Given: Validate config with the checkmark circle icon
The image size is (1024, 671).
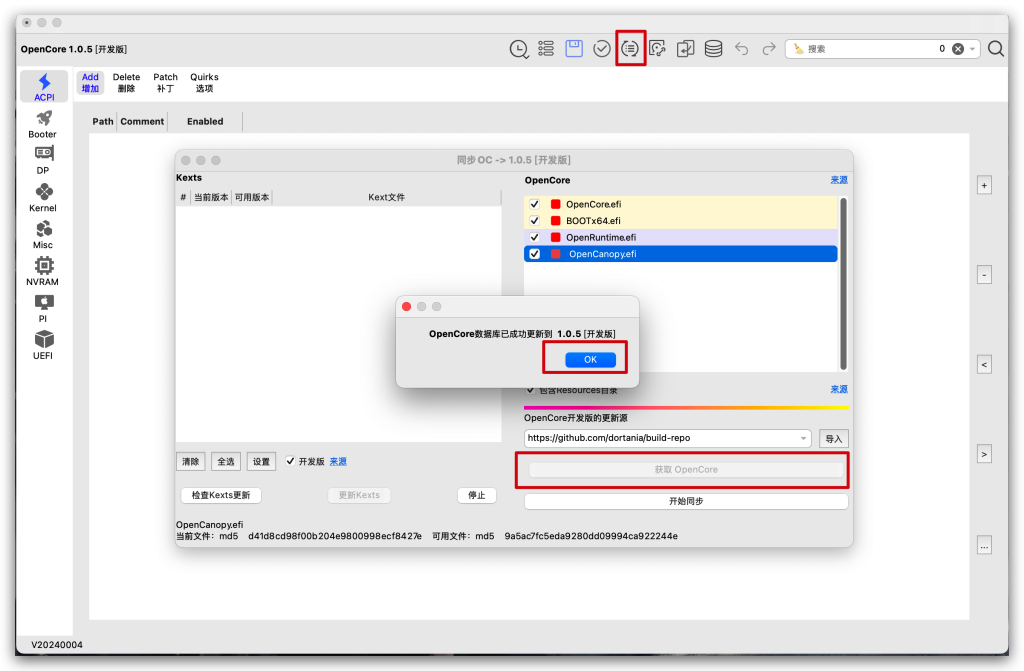Looking at the screenshot, I should click(601, 49).
